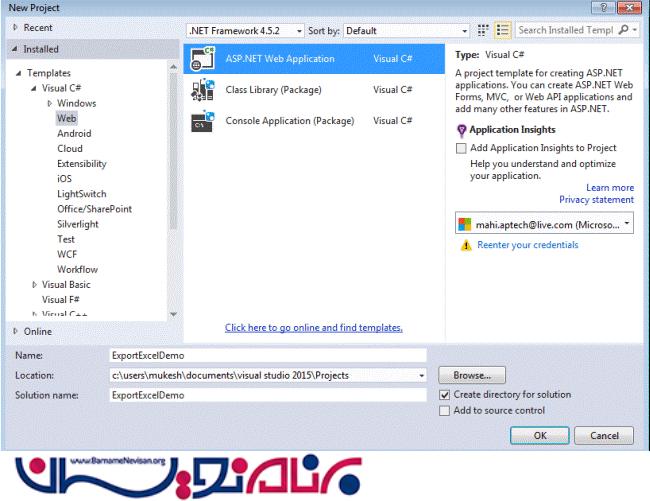Open the search options dropdown arrow
The height and width of the screenshot is (501, 650).
pyautogui.click(x=634, y=30)
